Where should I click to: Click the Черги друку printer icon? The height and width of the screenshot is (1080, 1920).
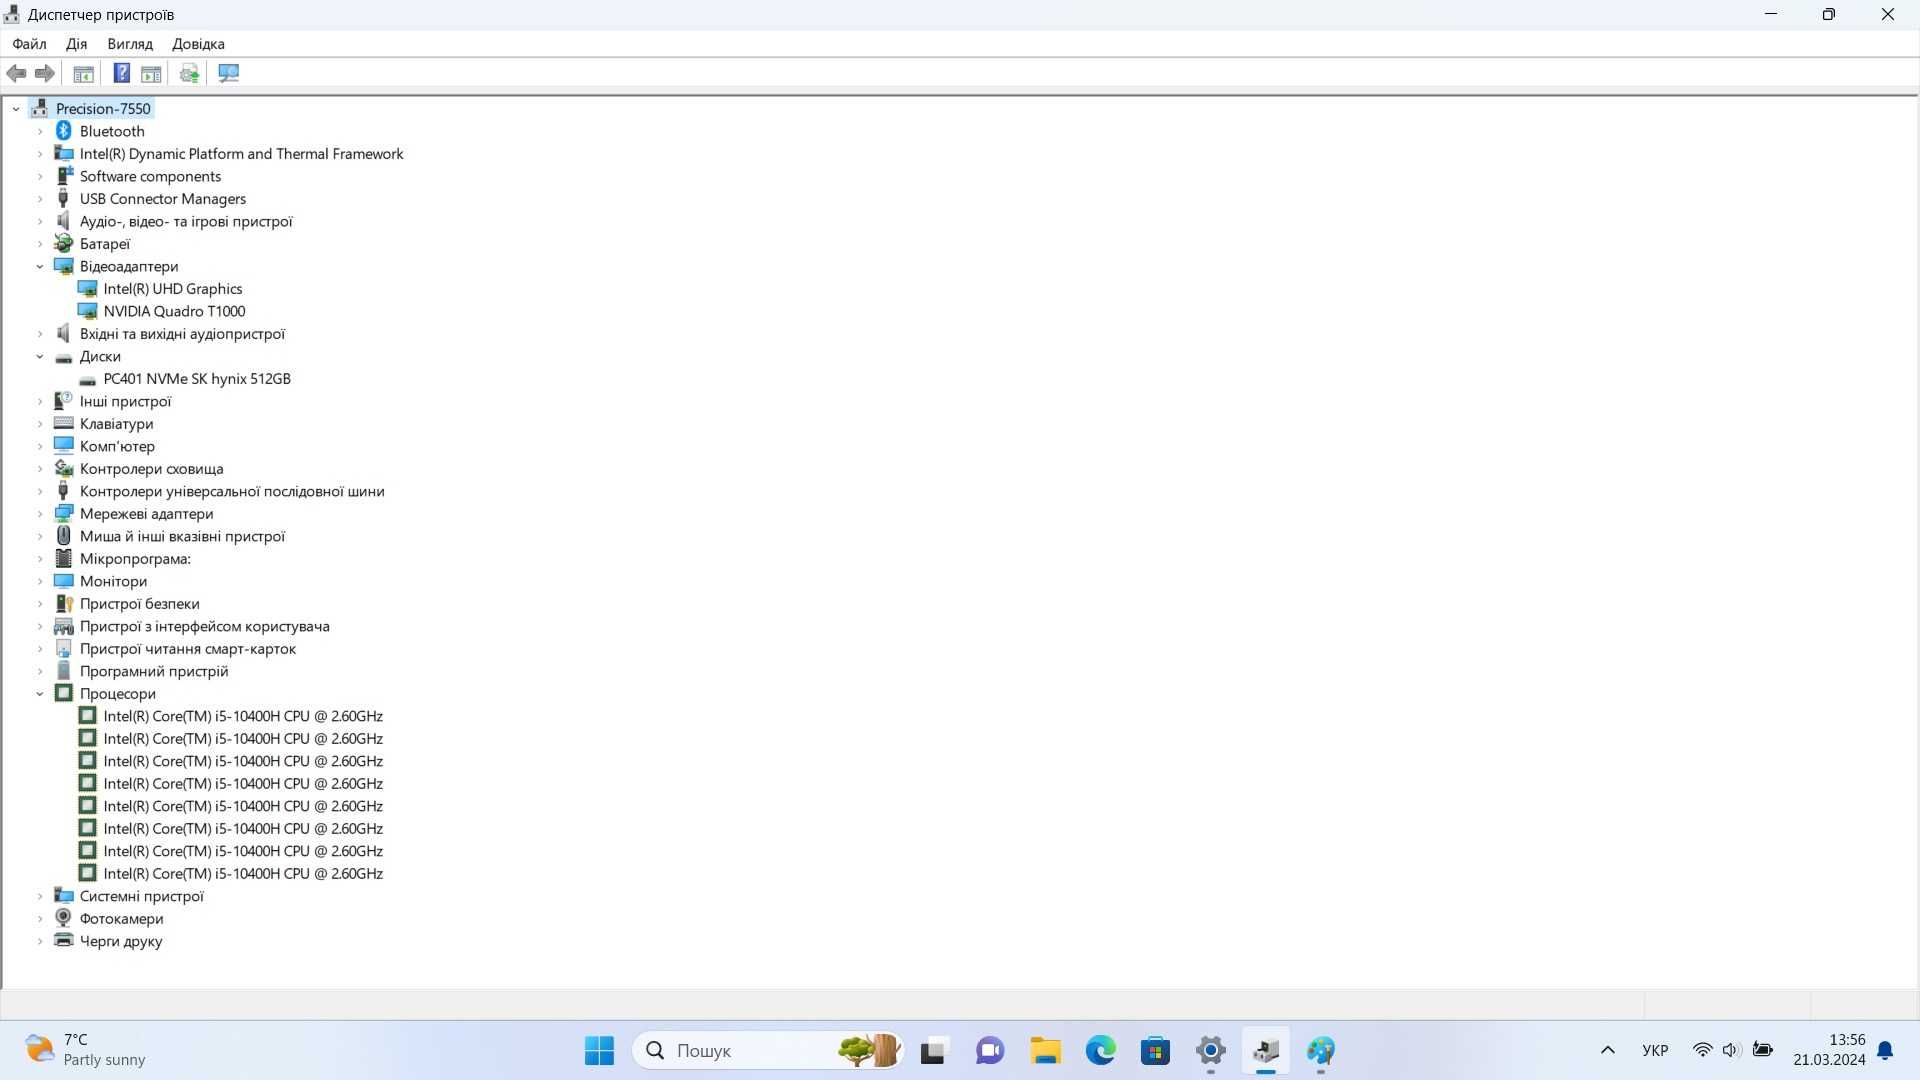pos(64,940)
